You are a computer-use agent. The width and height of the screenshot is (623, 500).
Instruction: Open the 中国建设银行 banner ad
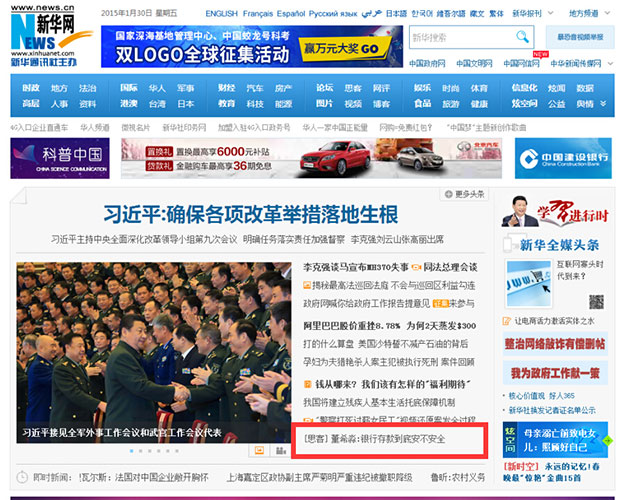(x=563, y=158)
